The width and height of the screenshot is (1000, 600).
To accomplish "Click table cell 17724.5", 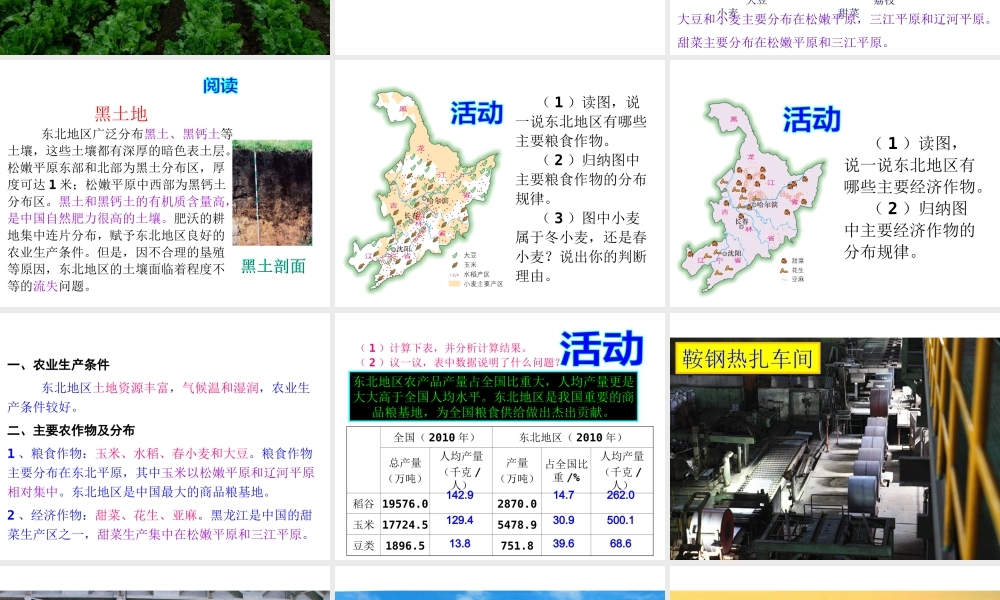I will tap(405, 525).
